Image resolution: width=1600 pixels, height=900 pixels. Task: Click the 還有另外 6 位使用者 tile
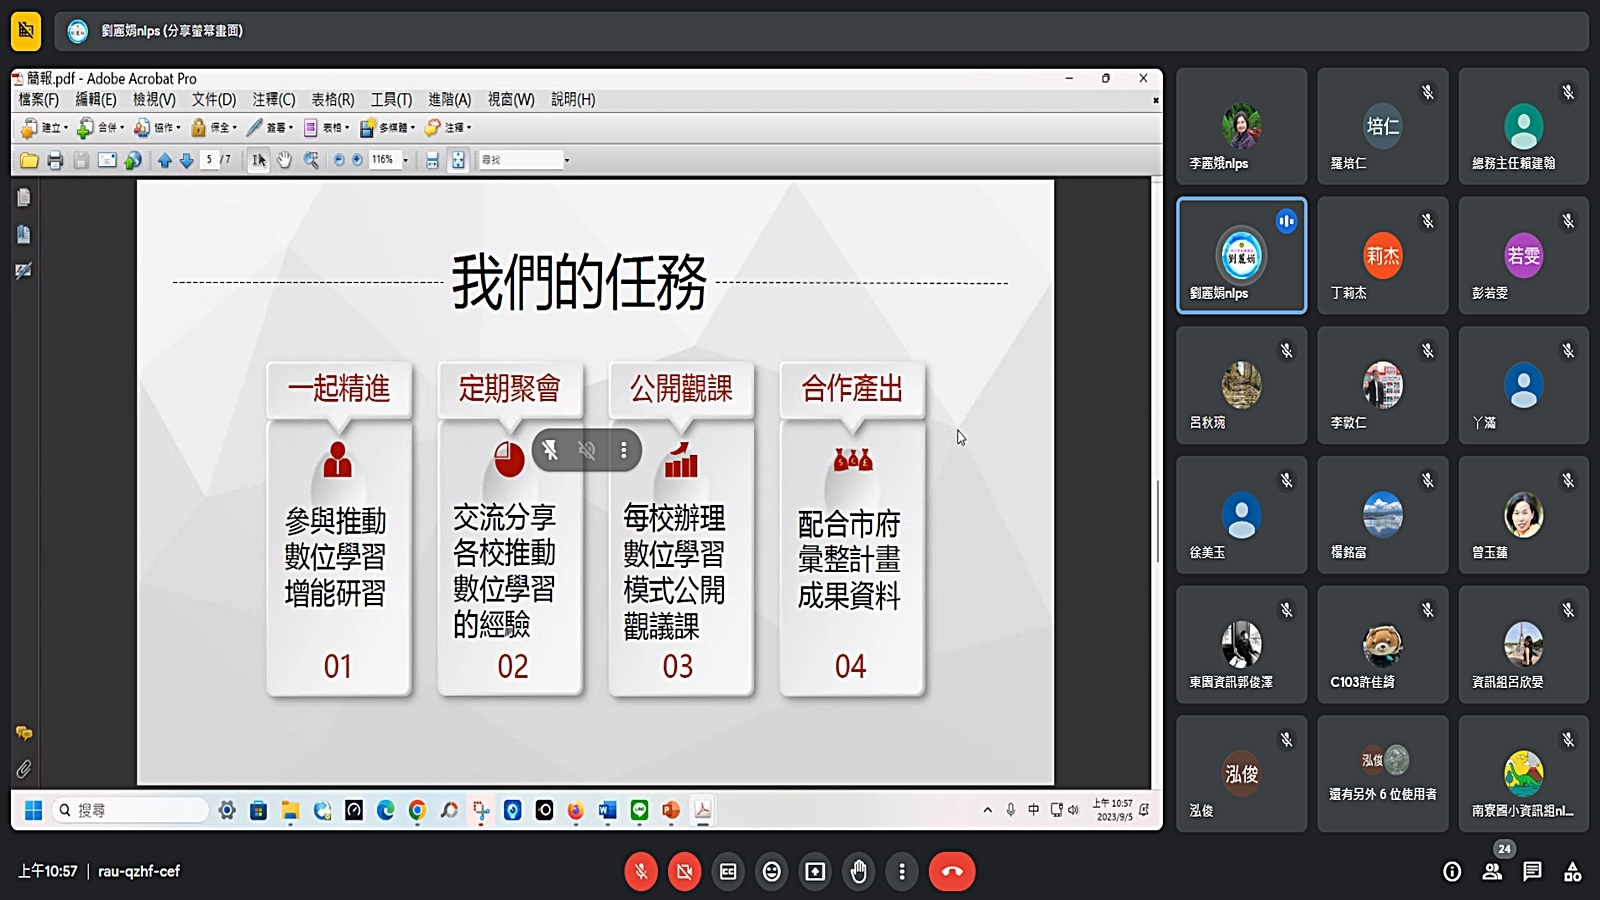pos(1382,774)
